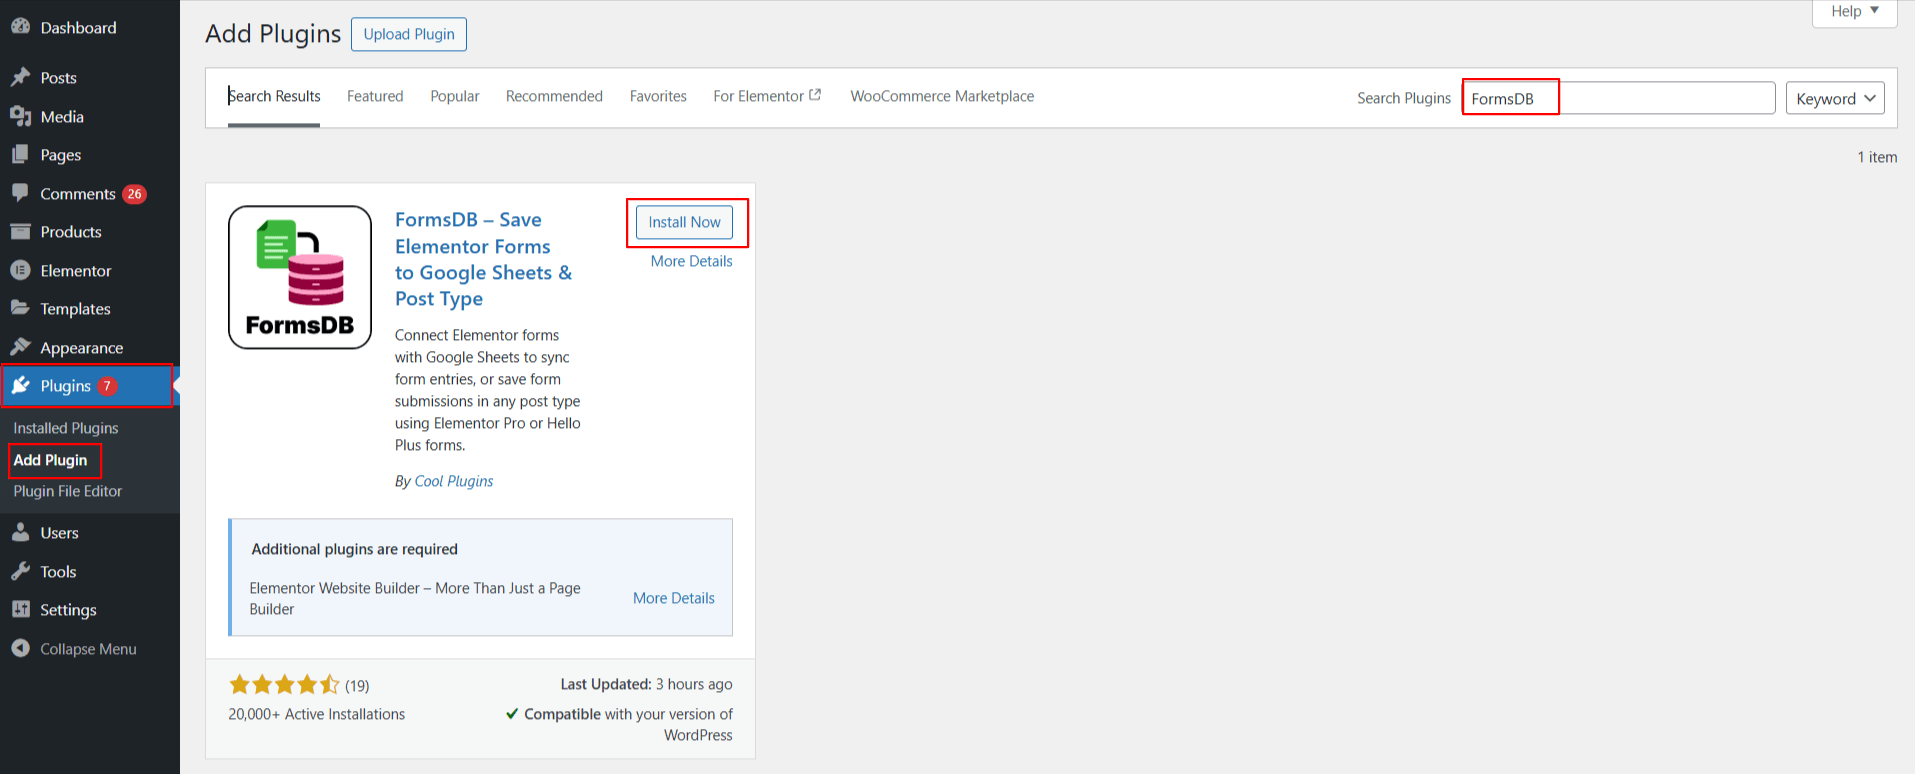Viewport: 1915px width, 774px height.
Task: Open Posts via the pushpin icon
Action: click(20, 78)
